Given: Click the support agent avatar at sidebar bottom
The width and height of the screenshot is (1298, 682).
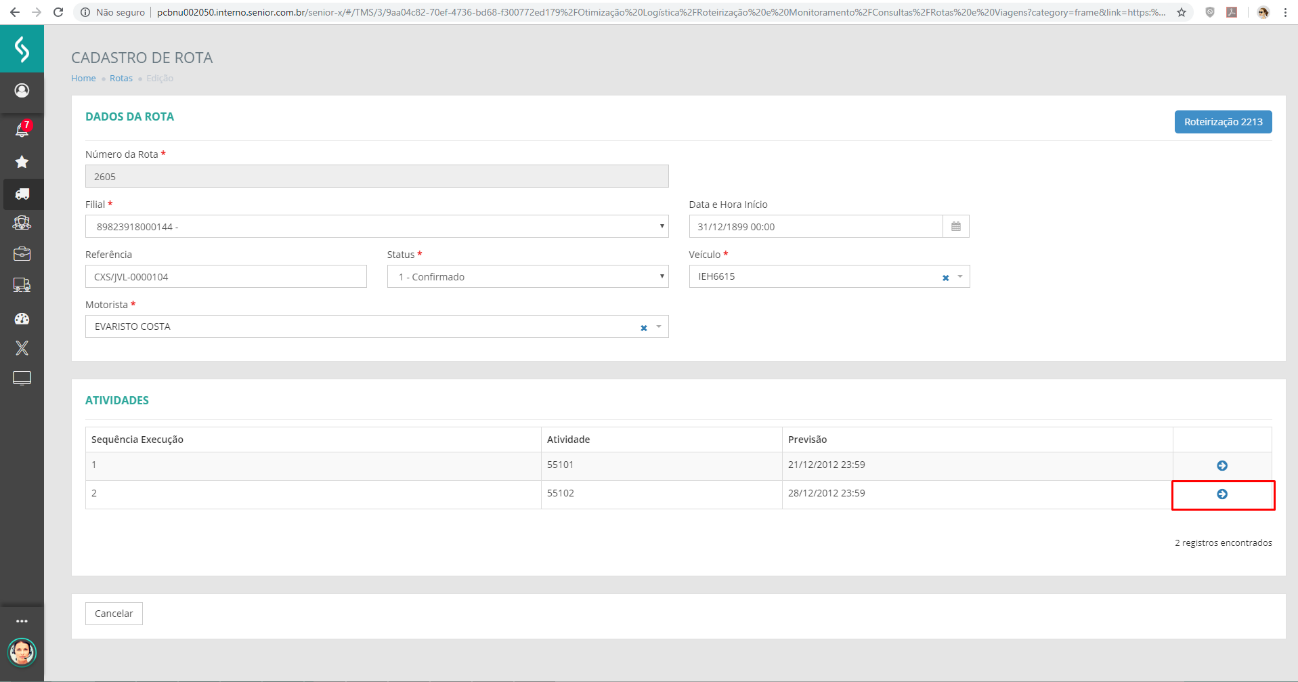Looking at the screenshot, I should pos(21,653).
